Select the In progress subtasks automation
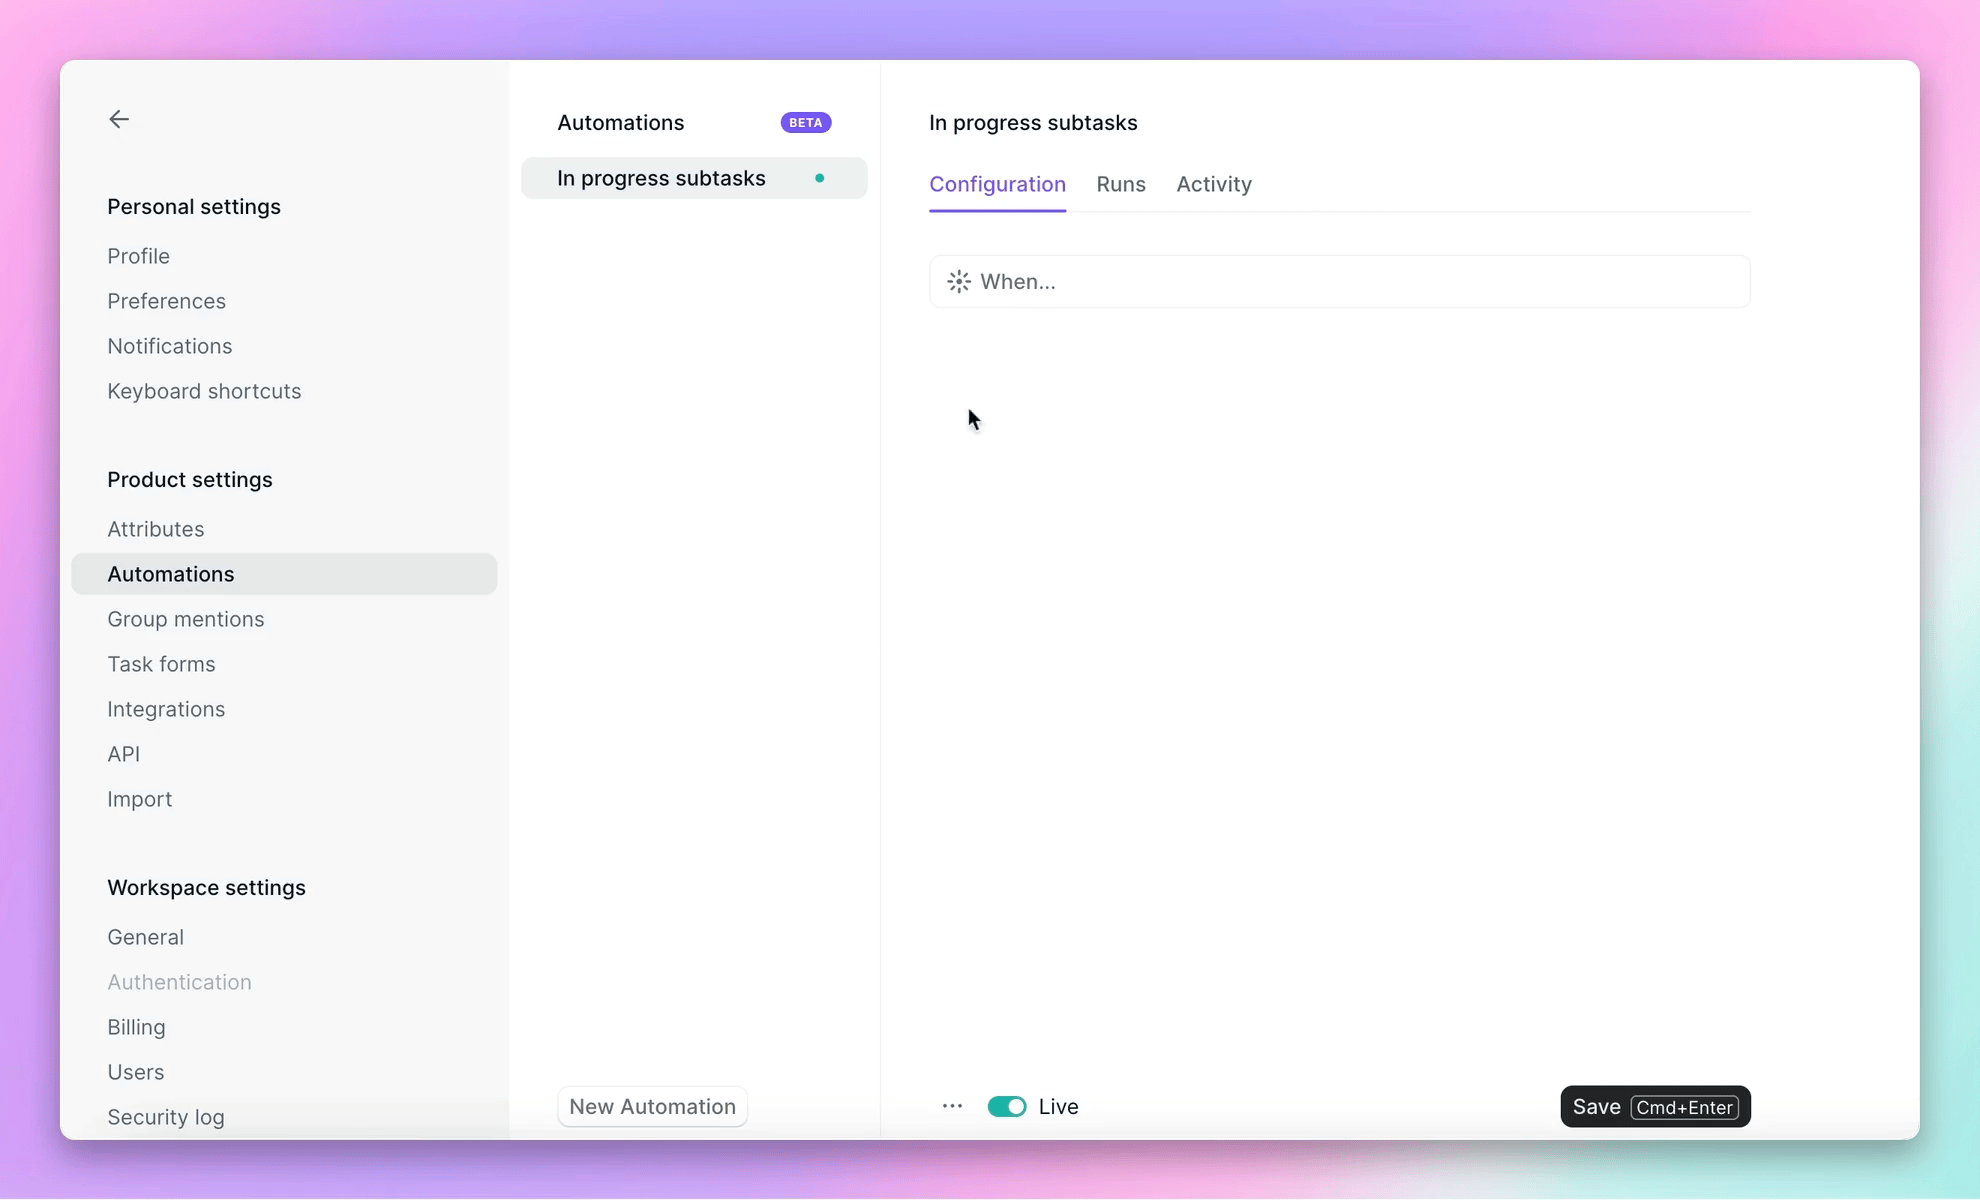Viewport: 1980px width, 1200px height. pos(694,178)
